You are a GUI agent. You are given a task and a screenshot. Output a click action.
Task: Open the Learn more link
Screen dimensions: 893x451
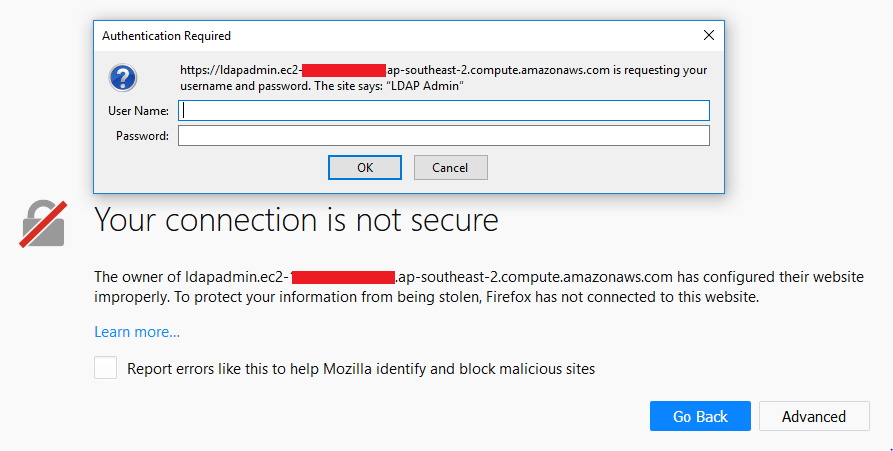coord(137,332)
